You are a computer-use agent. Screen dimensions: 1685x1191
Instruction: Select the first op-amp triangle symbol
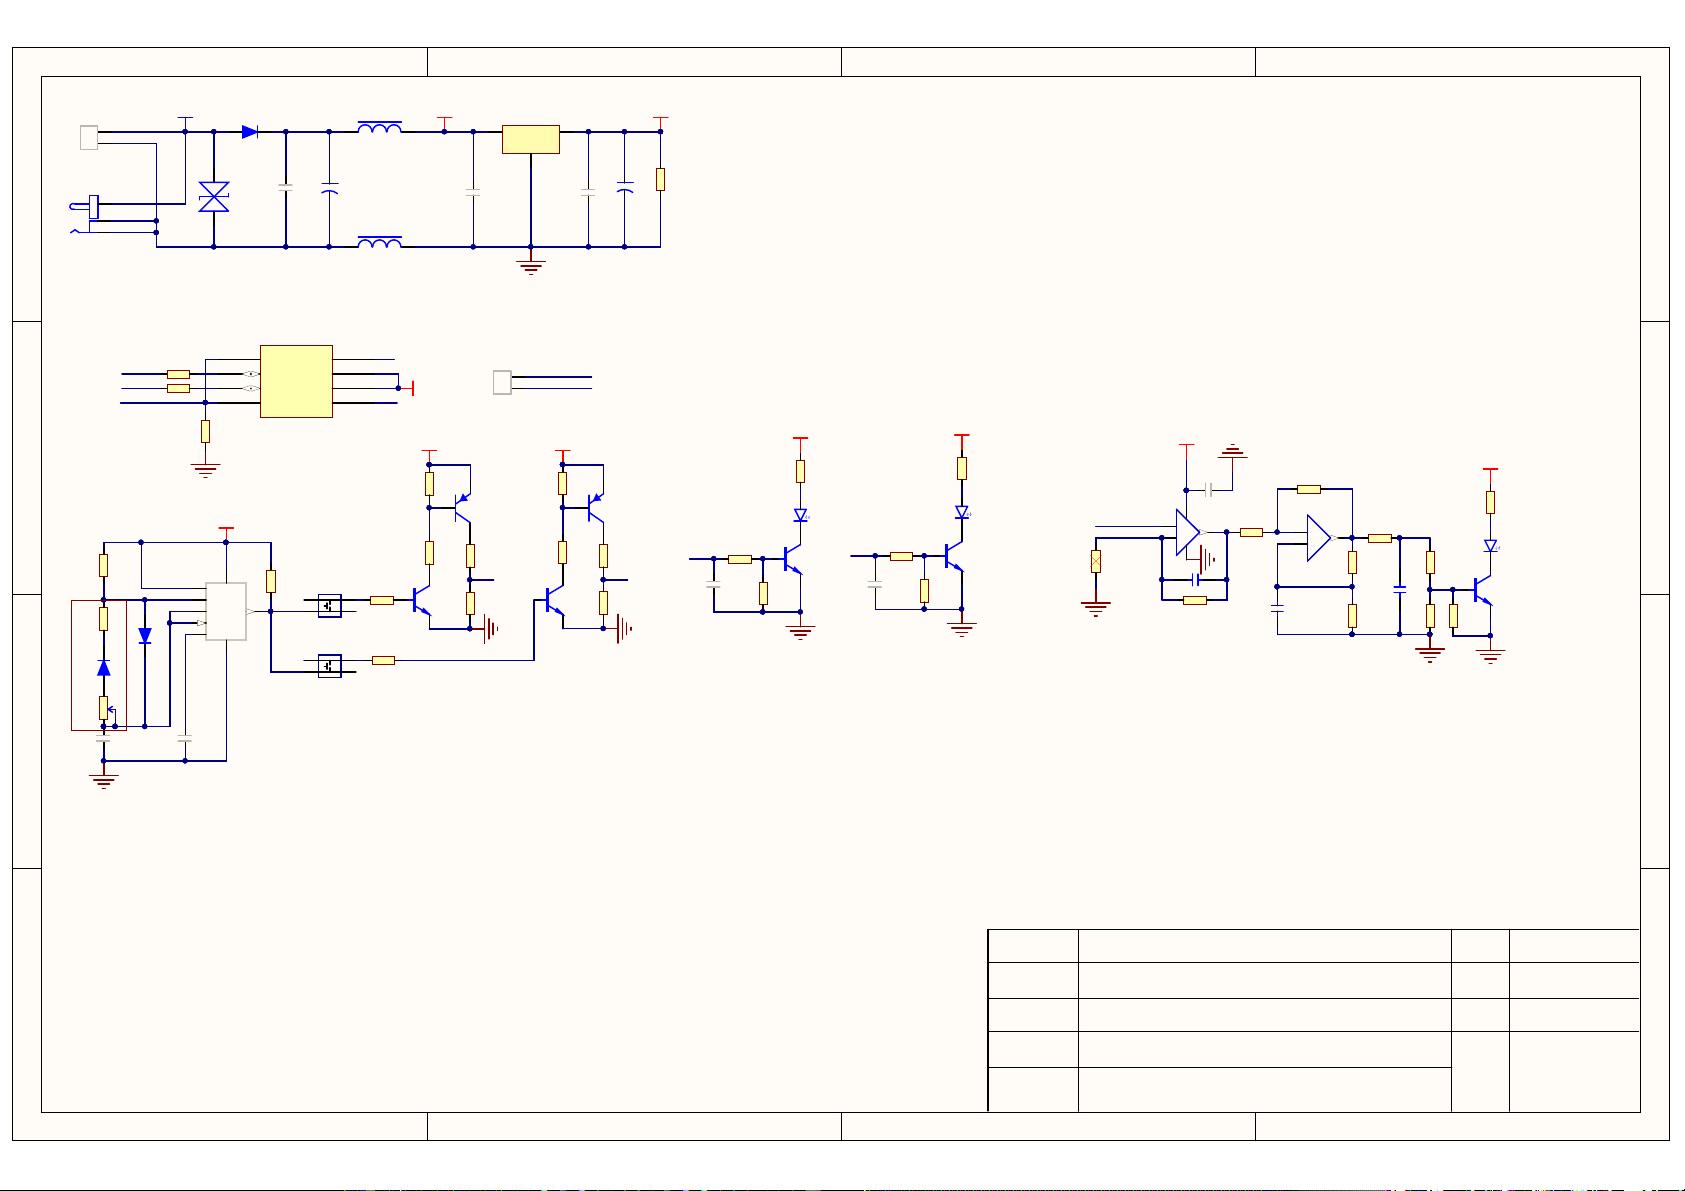point(1187,533)
